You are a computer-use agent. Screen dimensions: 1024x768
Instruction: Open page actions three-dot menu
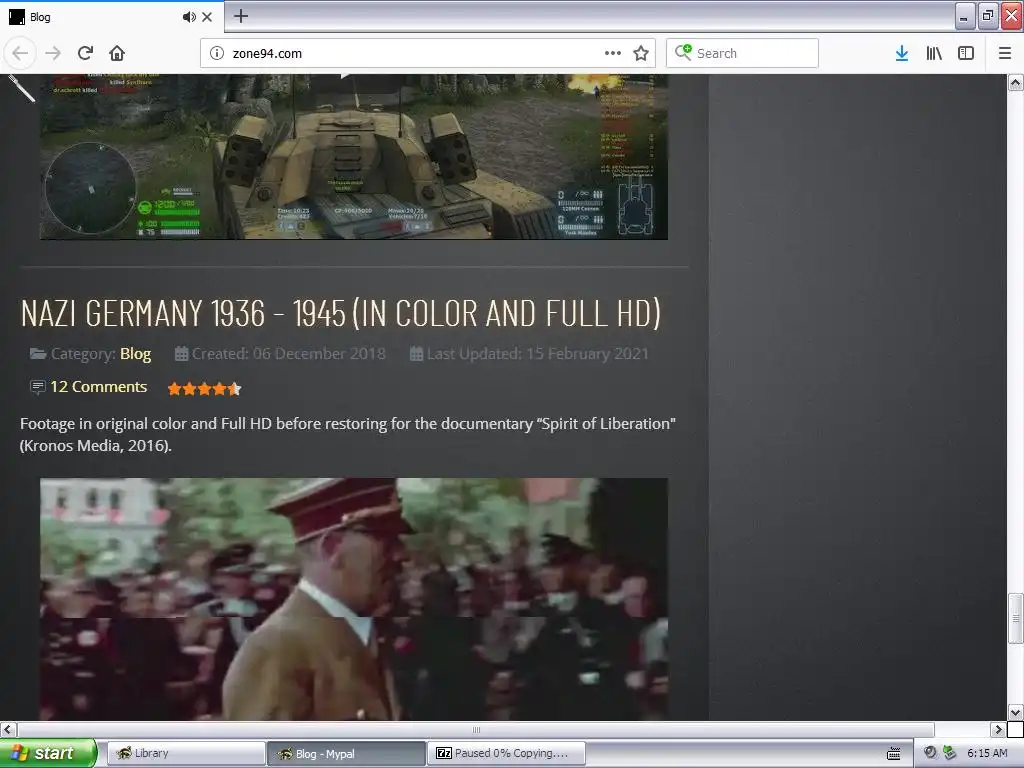point(613,53)
